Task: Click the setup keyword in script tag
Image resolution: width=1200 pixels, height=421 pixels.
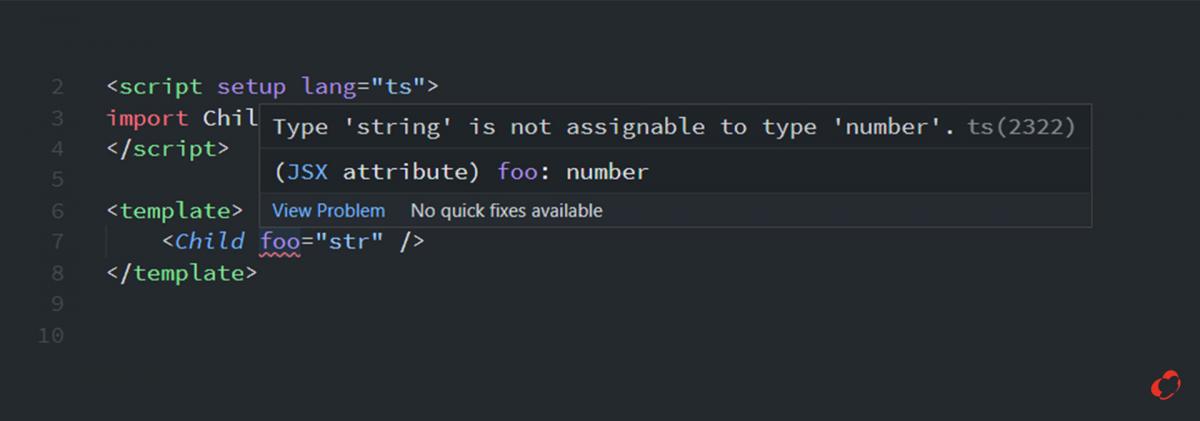Action: click(251, 87)
